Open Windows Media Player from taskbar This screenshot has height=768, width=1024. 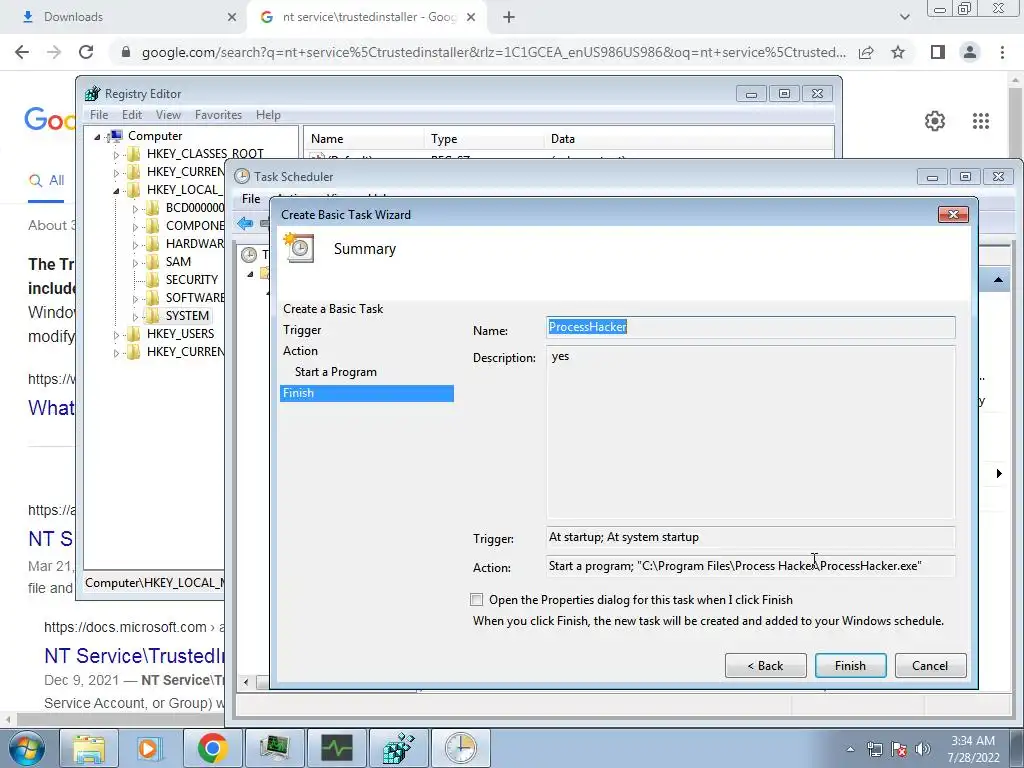150,748
